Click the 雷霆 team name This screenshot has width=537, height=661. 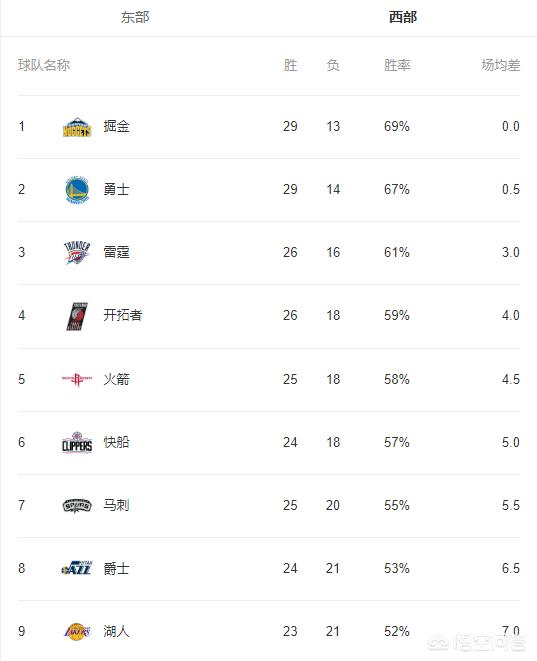[116, 252]
